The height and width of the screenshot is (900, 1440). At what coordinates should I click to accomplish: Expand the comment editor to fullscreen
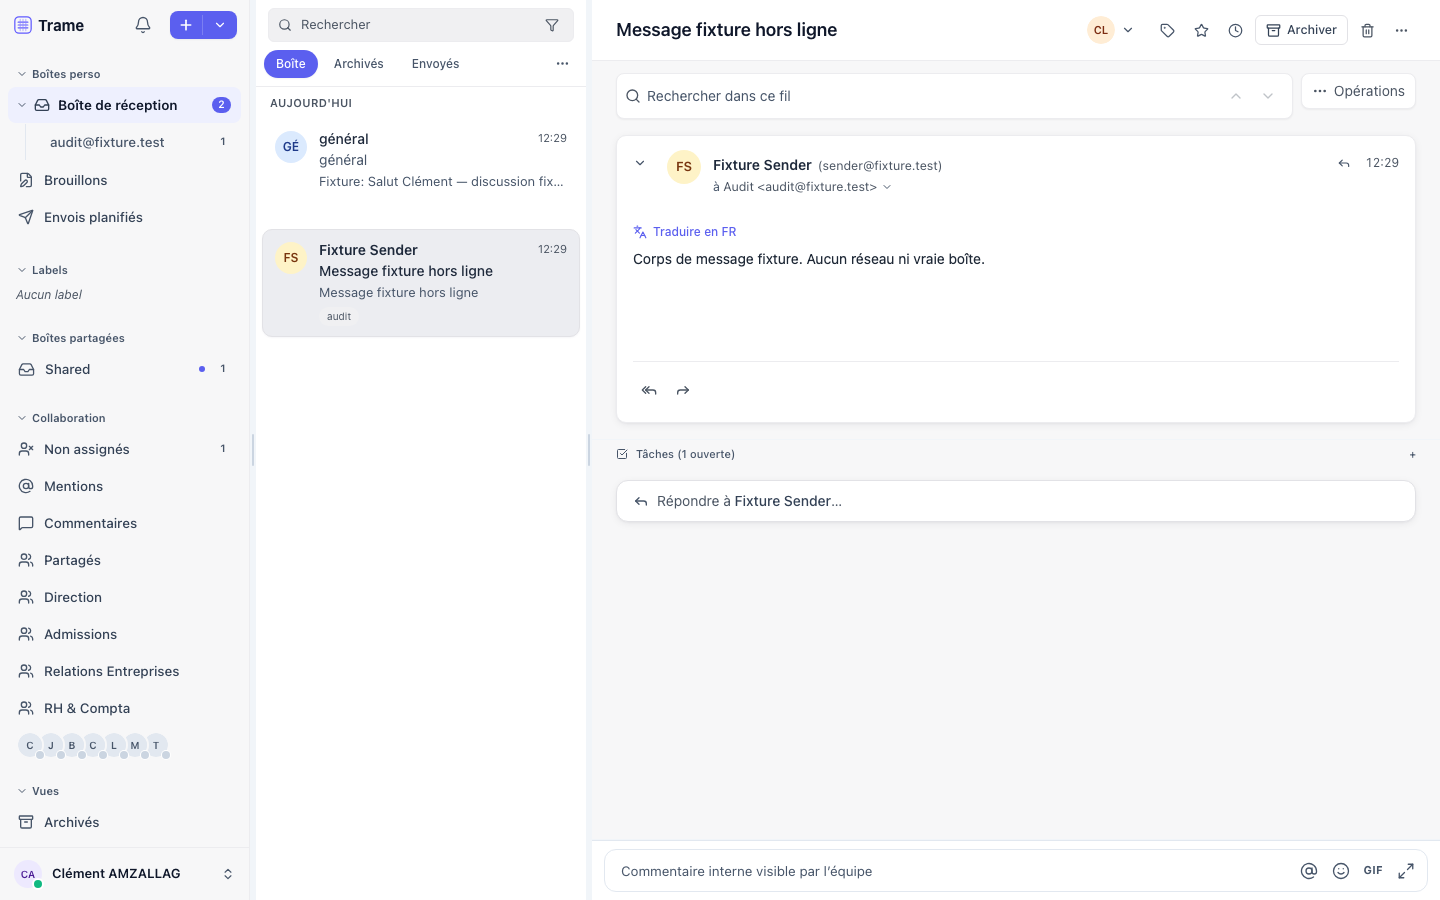tap(1406, 871)
